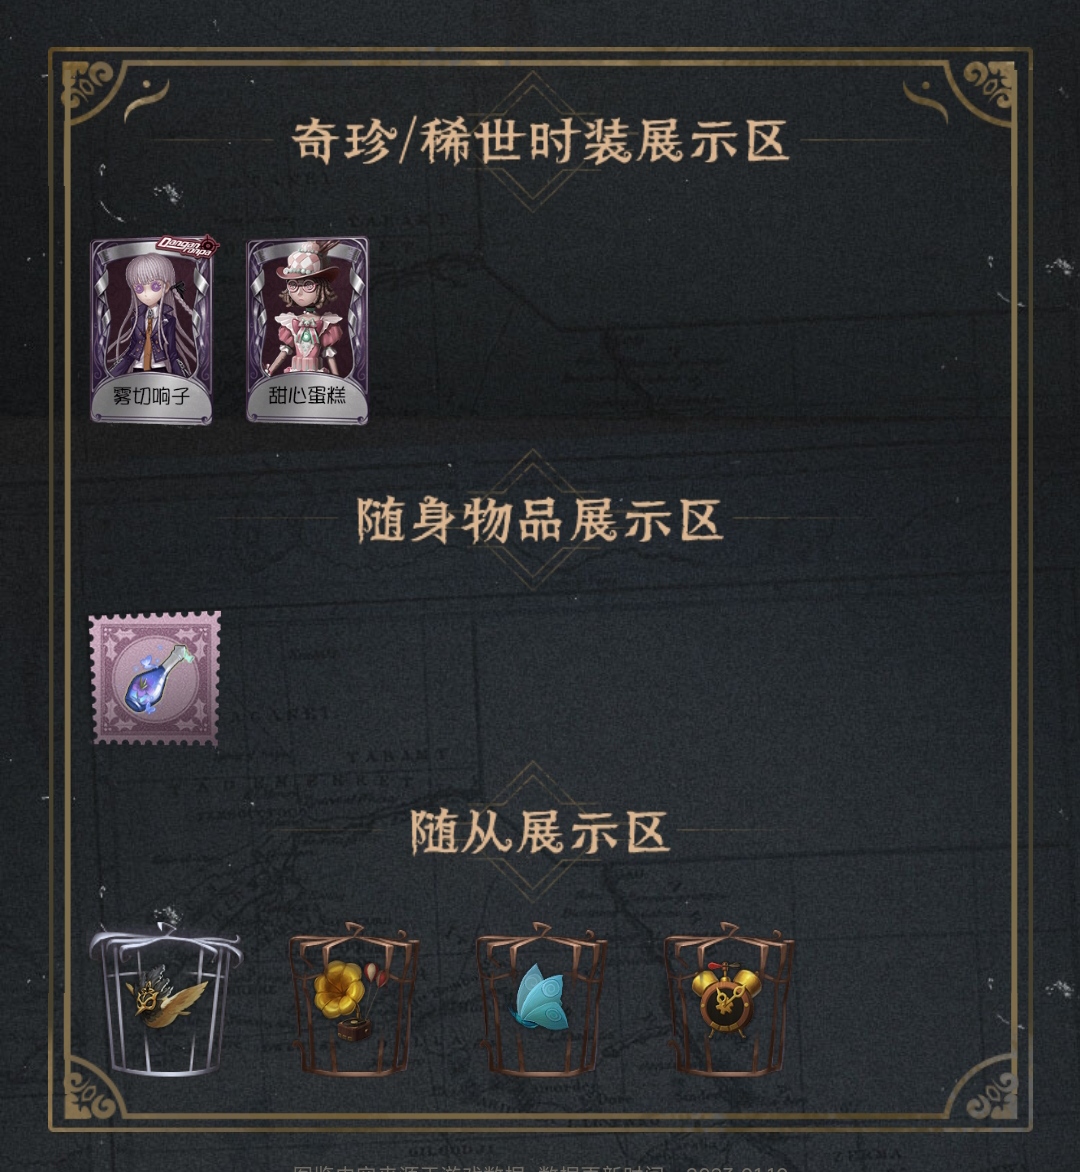Select the 雾切响子 name label
The image size is (1080, 1172).
pyautogui.click(x=152, y=396)
